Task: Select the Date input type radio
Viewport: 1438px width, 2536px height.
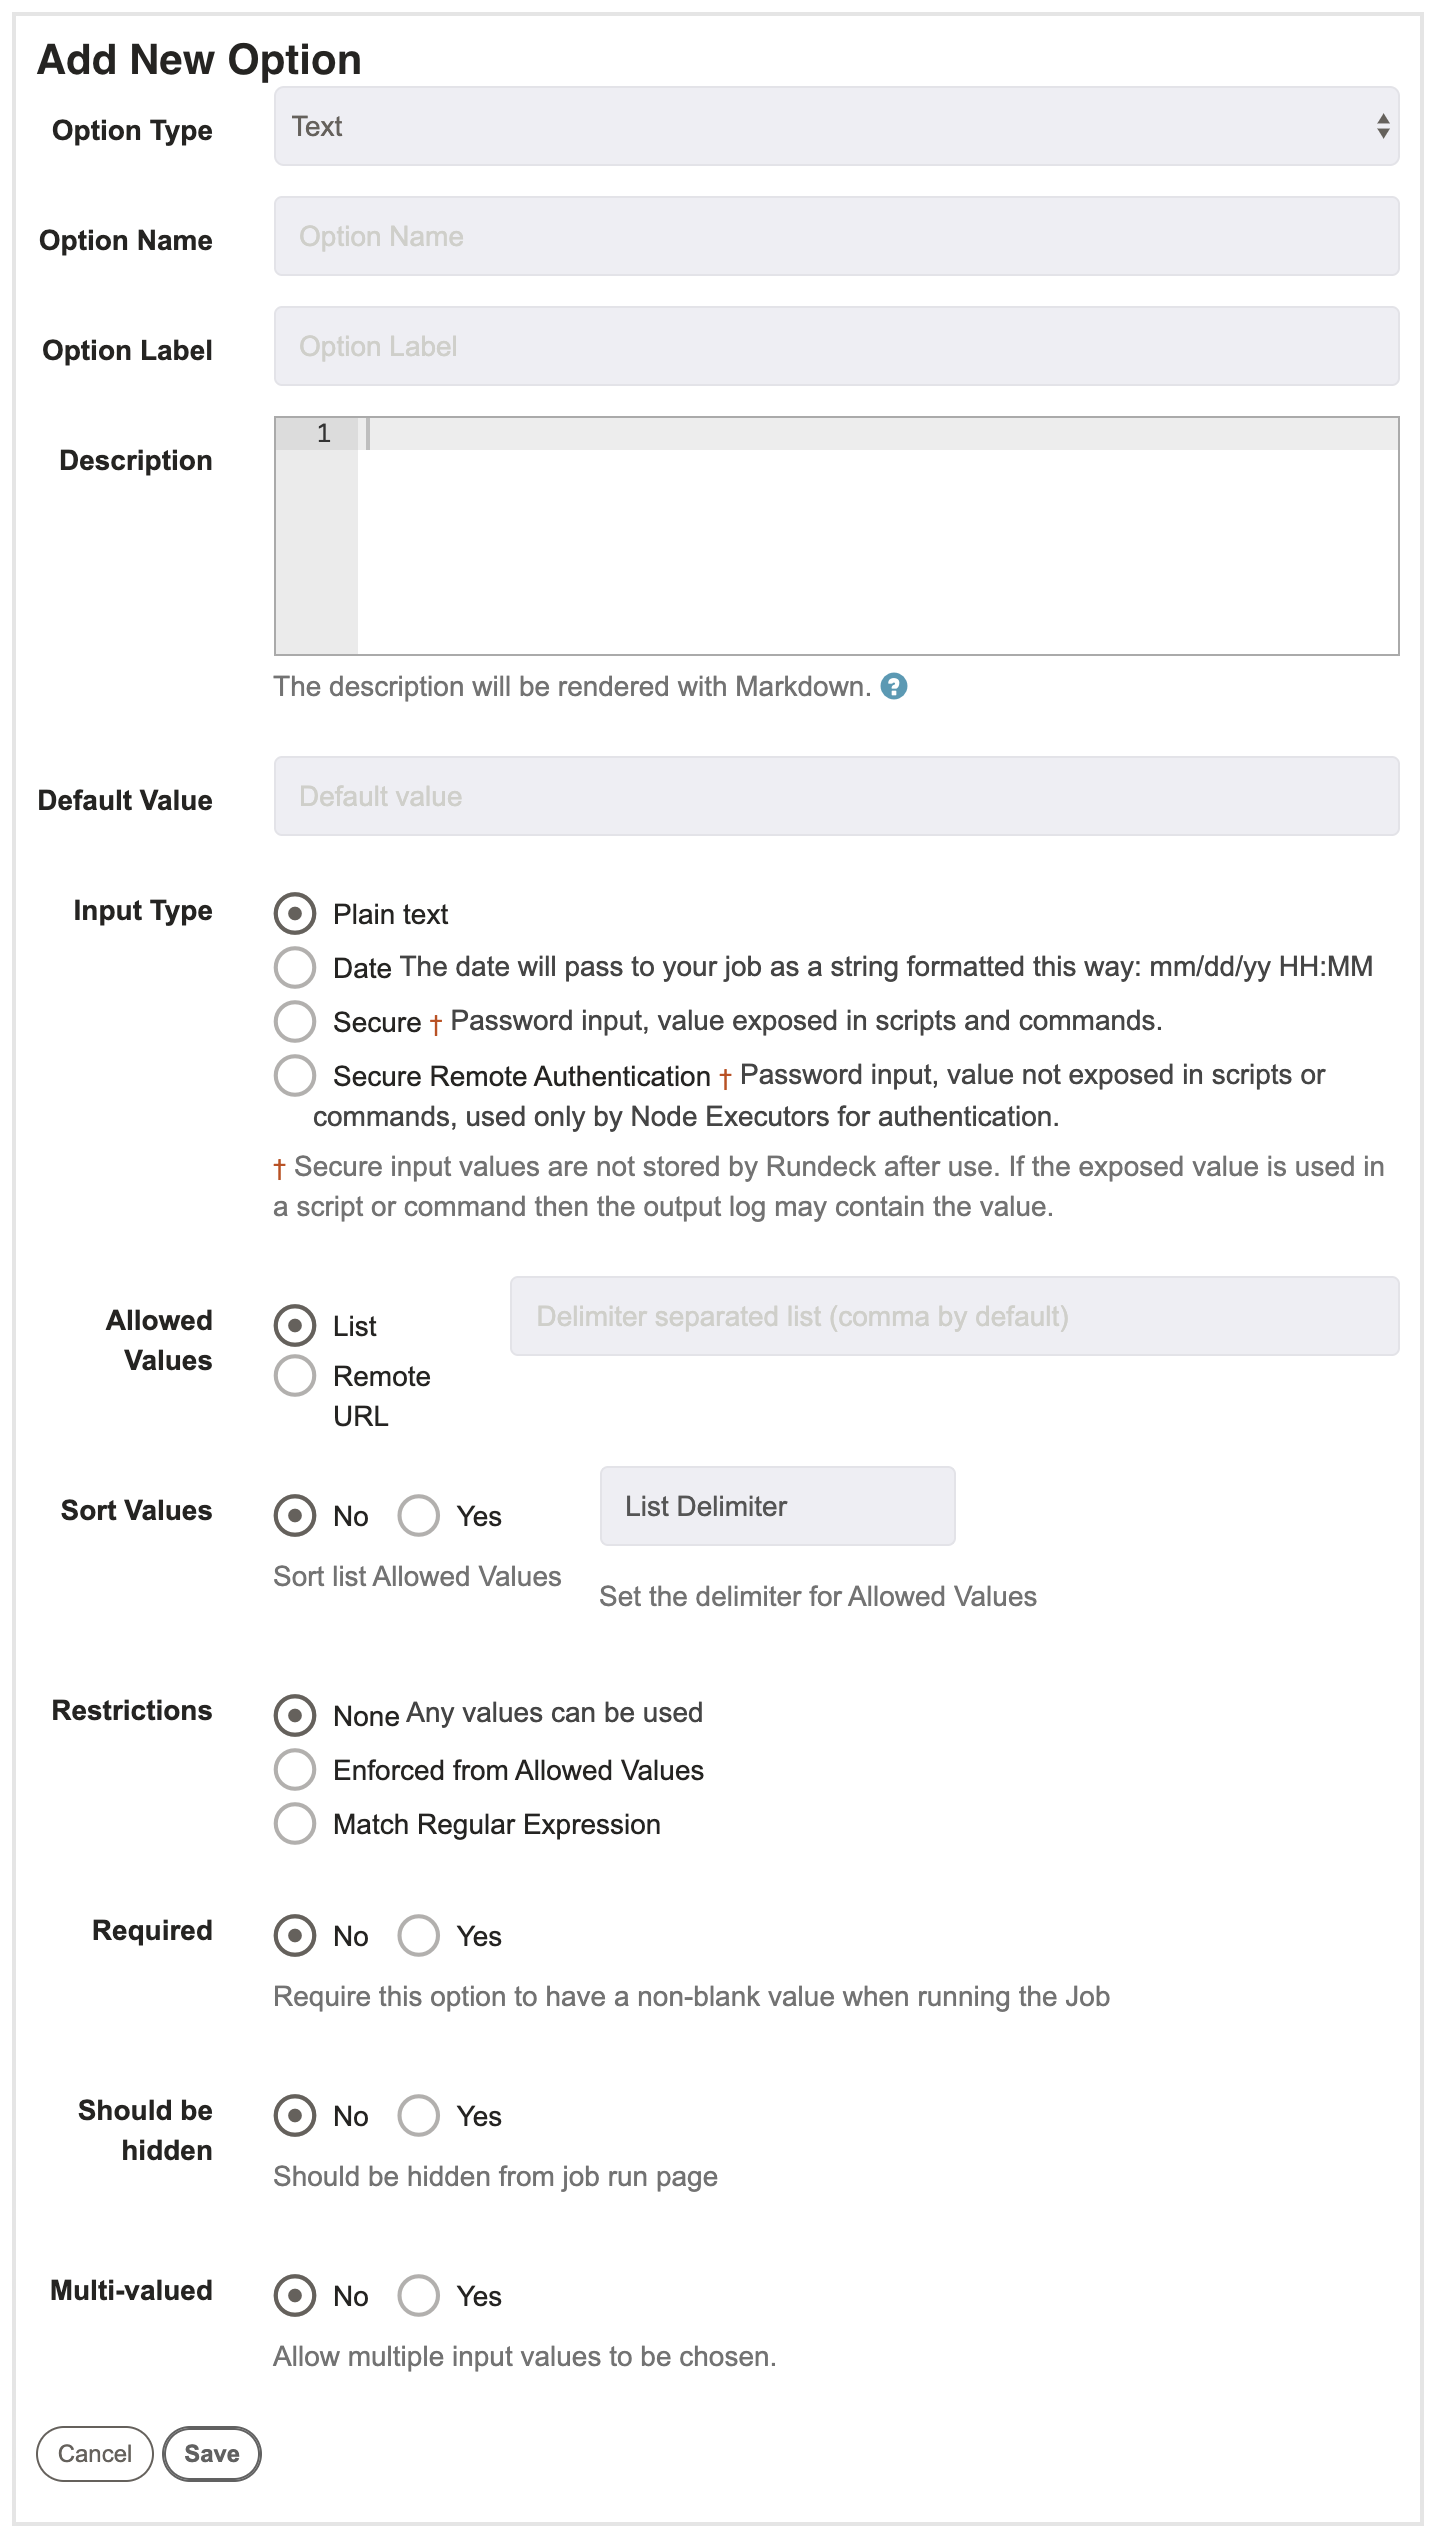Action: (295, 967)
